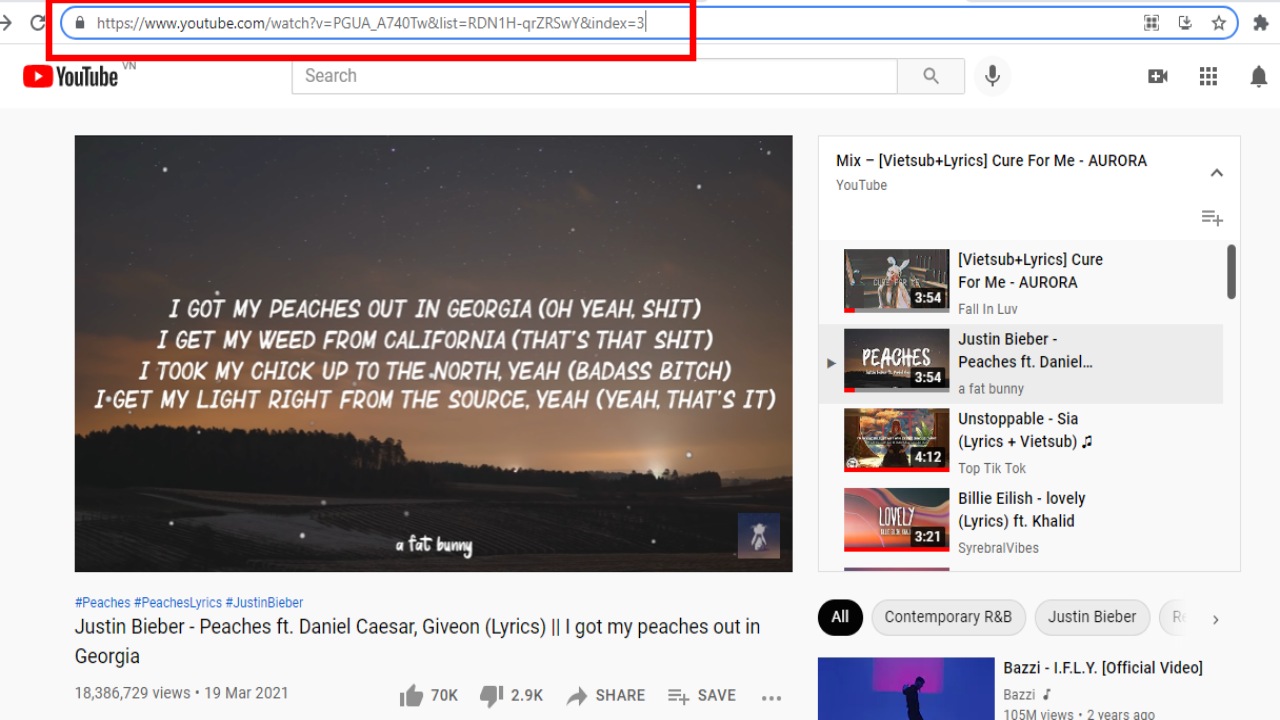
Task: Open the more actions three-dot menu
Action: pos(771,698)
